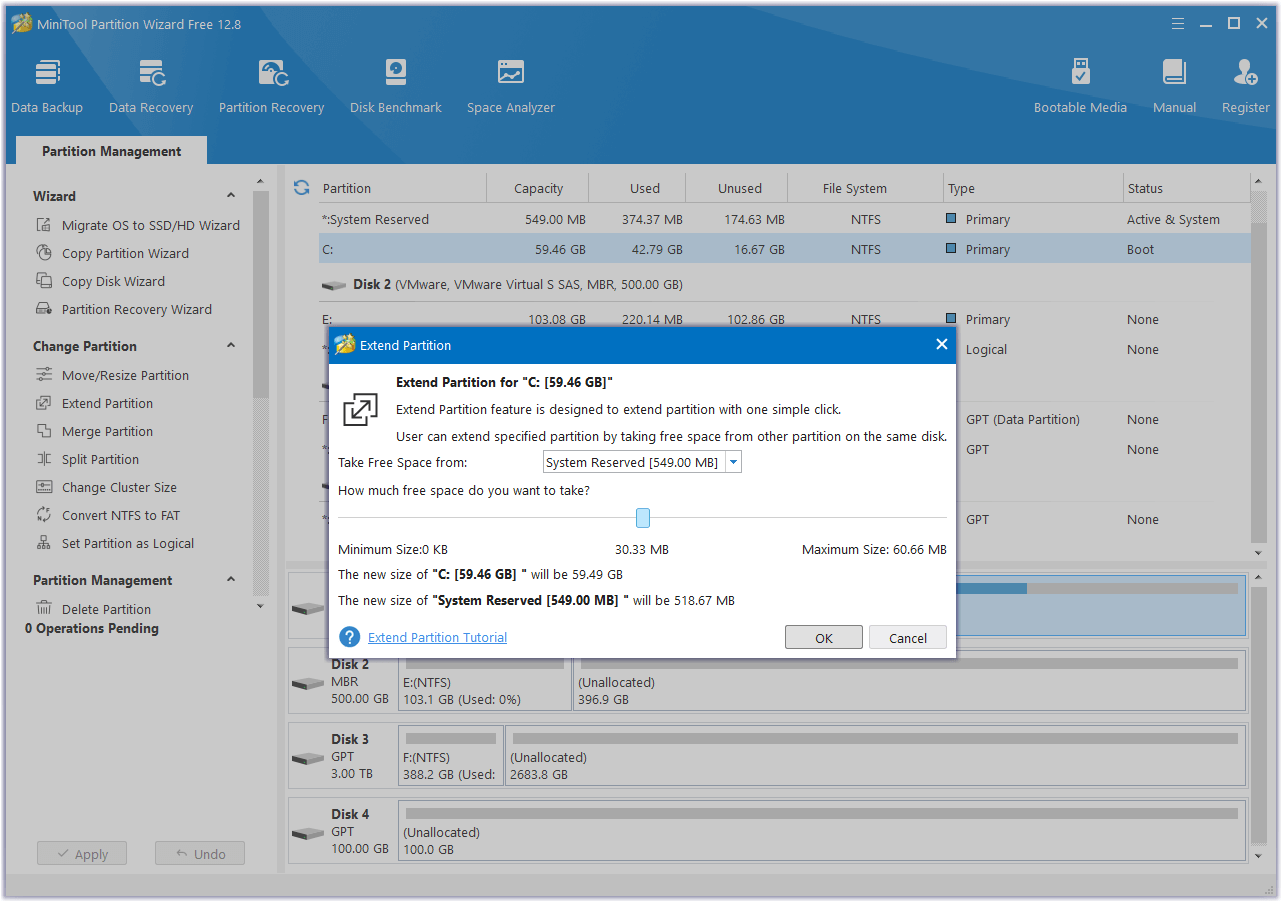The image size is (1284, 903).
Task: Sort by Status column header
Action: [1187, 188]
